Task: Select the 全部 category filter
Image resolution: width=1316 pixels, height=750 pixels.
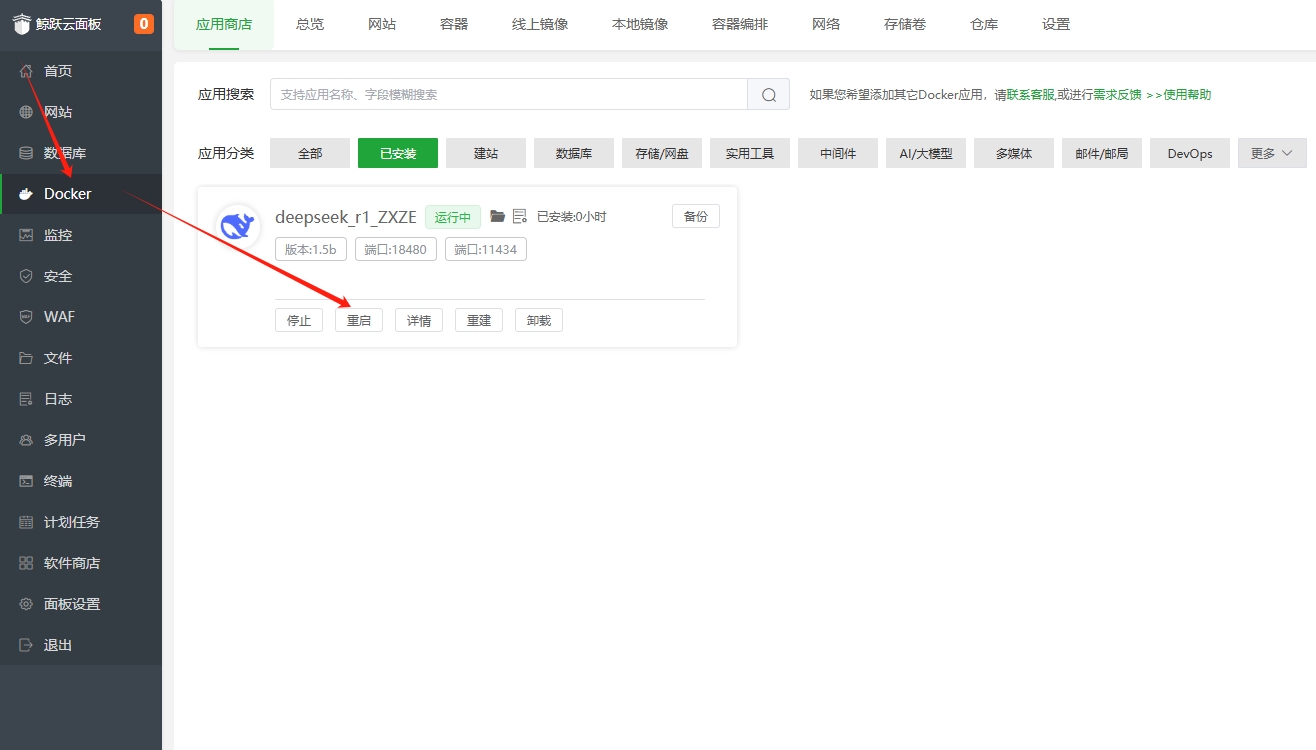Action: (x=310, y=153)
